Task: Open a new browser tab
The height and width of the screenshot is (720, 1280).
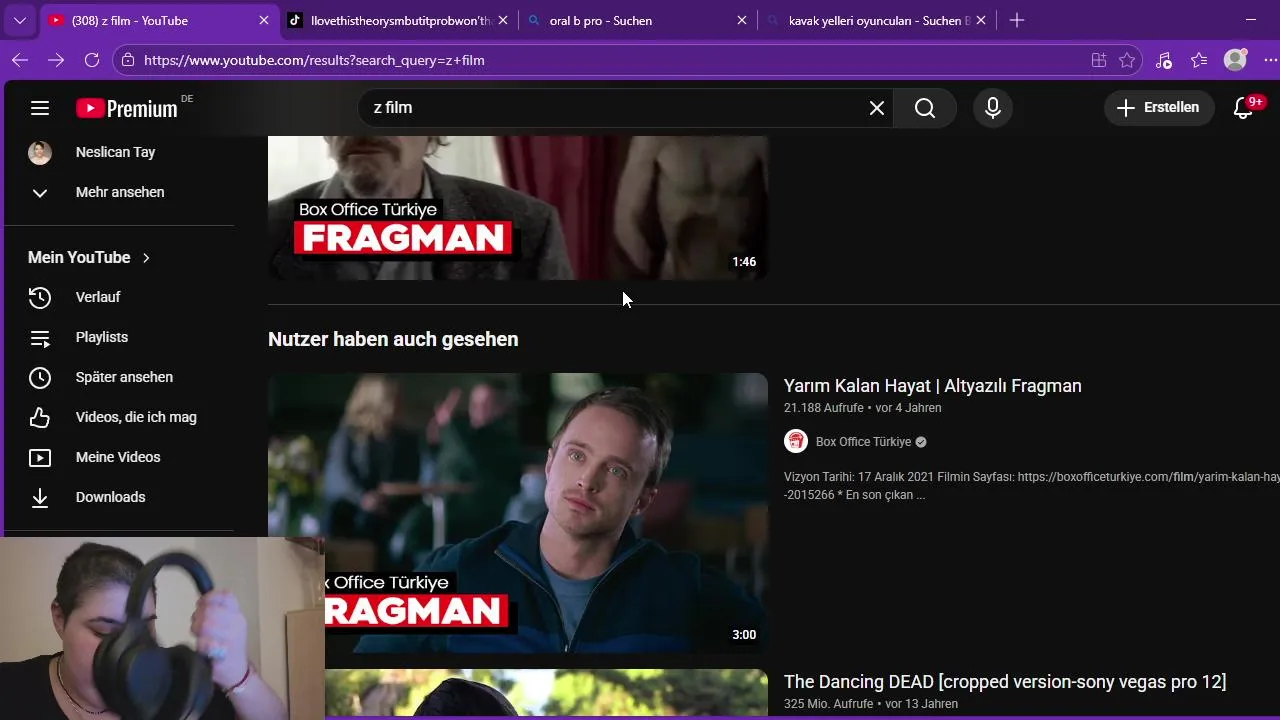Action: point(1017,20)
